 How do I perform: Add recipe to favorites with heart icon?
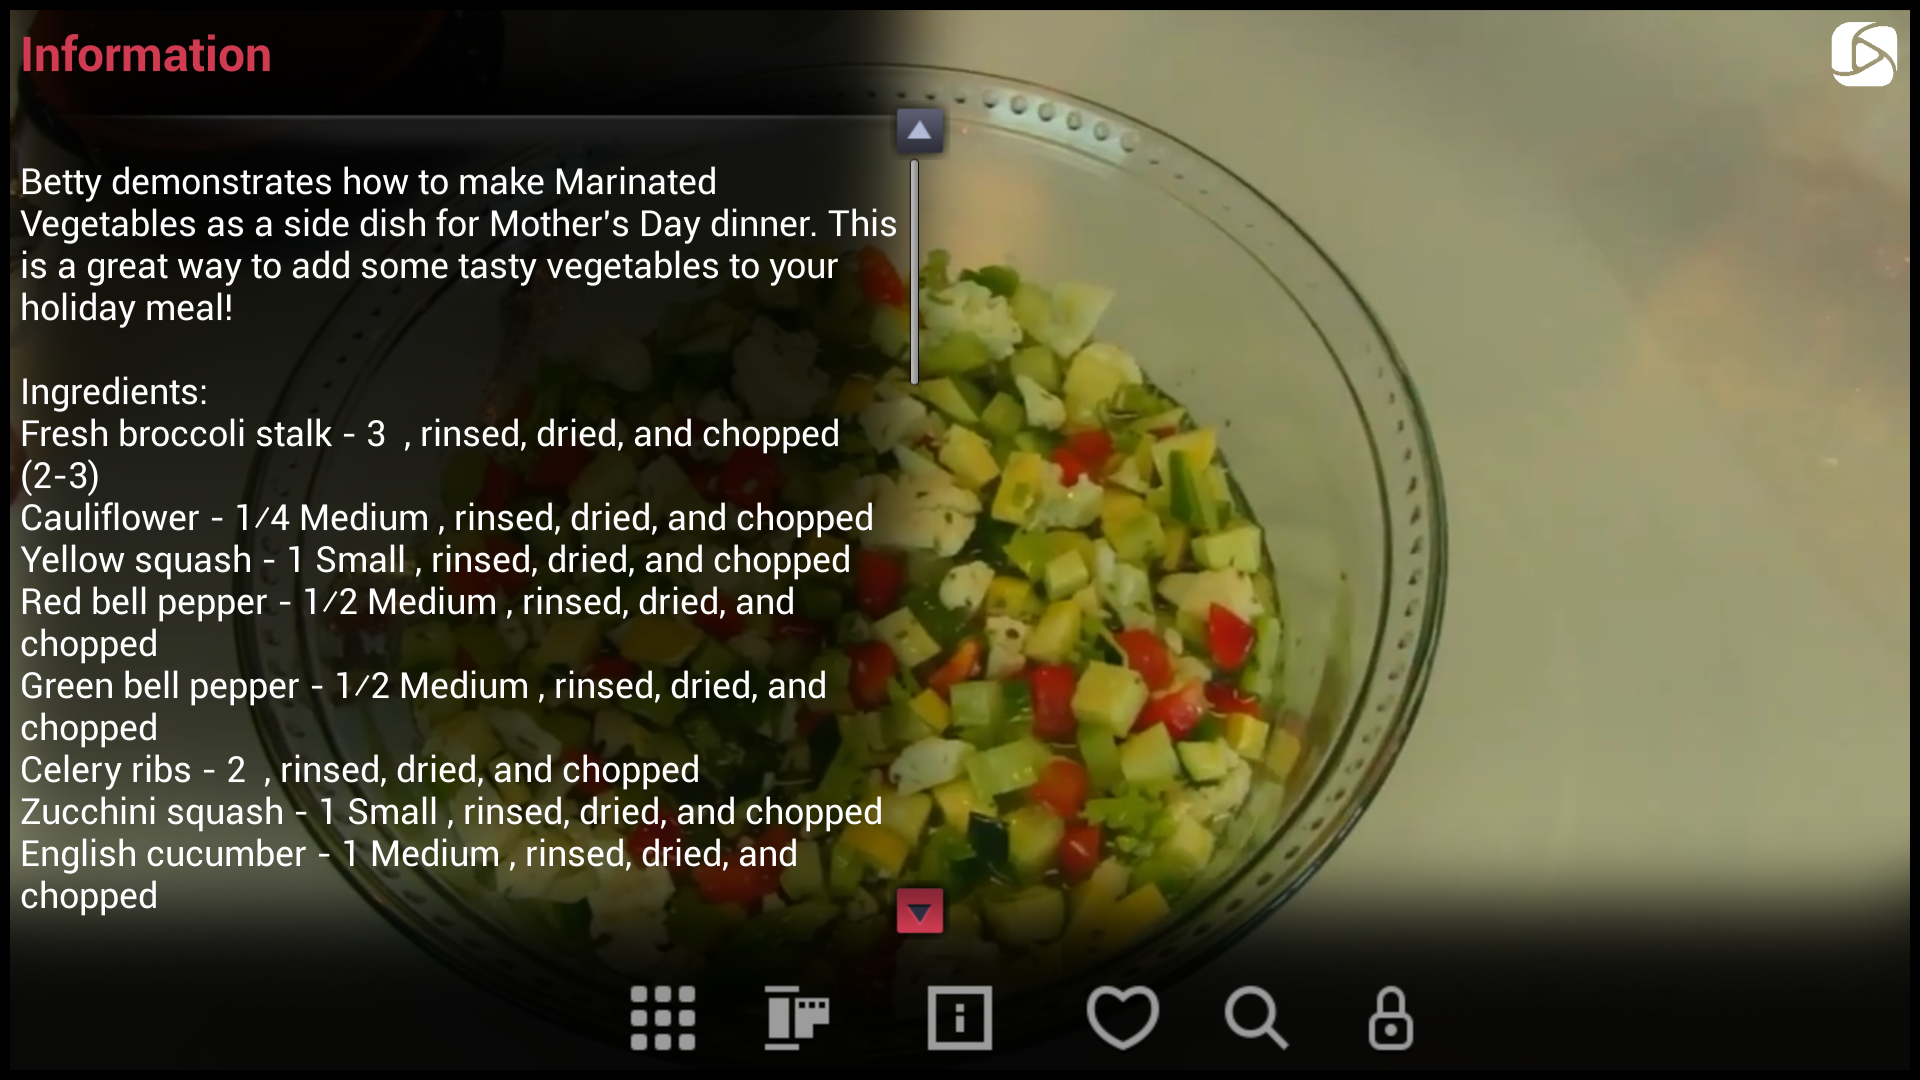[x=1123, y=1018]
